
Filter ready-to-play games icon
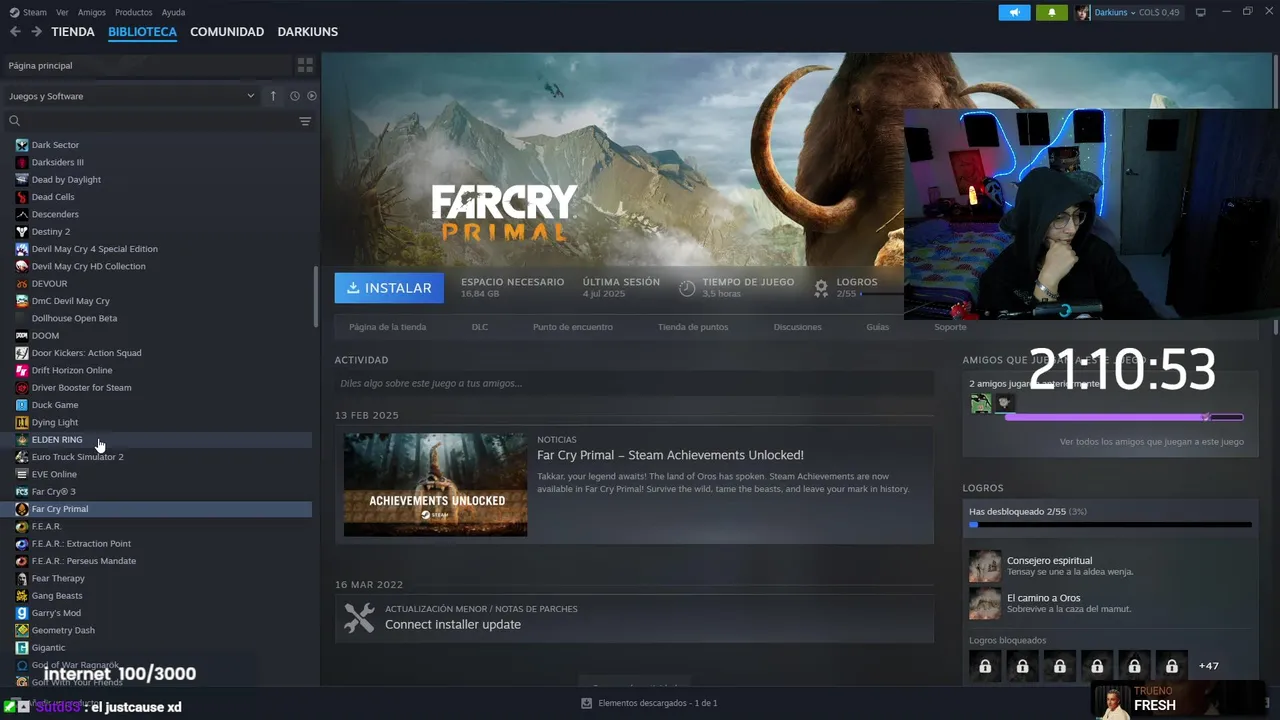[312, 96]
